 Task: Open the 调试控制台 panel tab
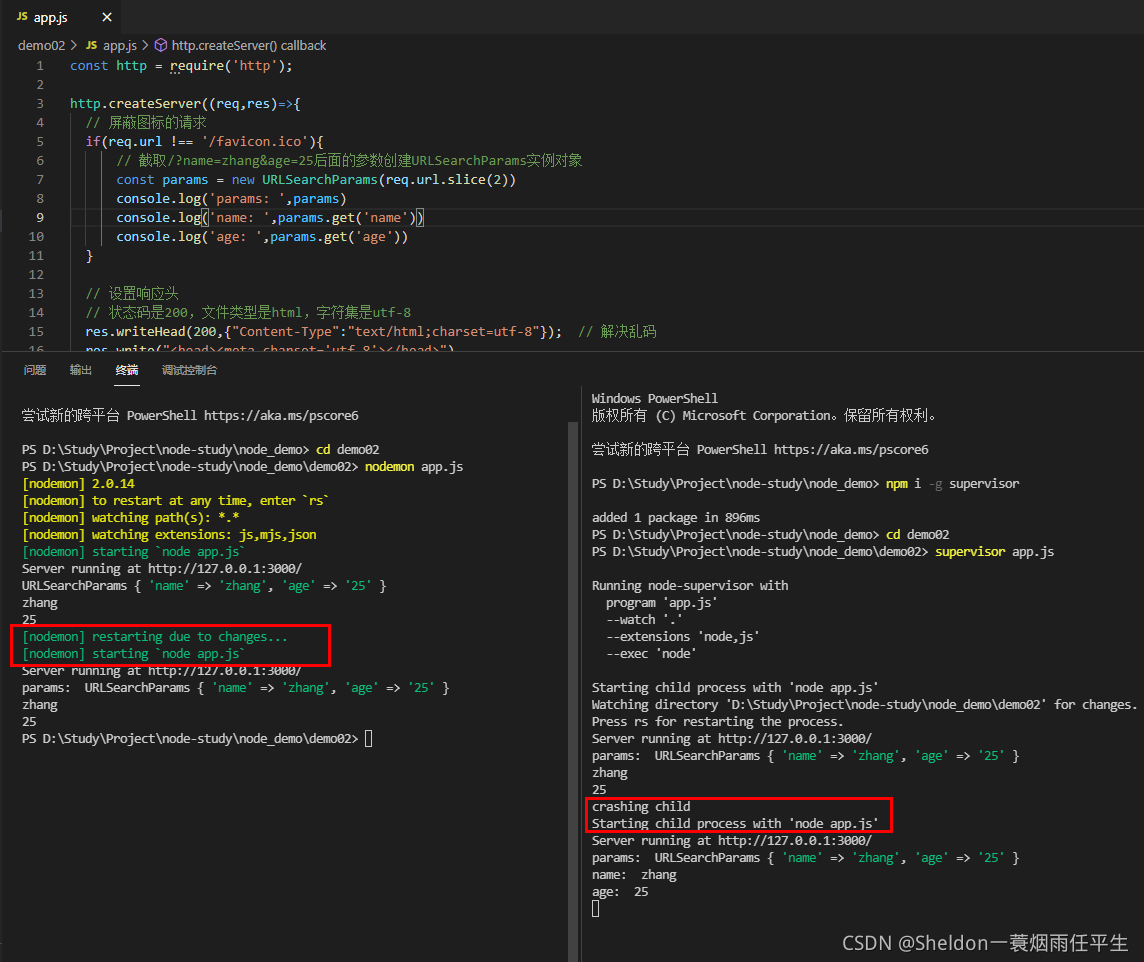pyautogui.click(x=190, y=369)
